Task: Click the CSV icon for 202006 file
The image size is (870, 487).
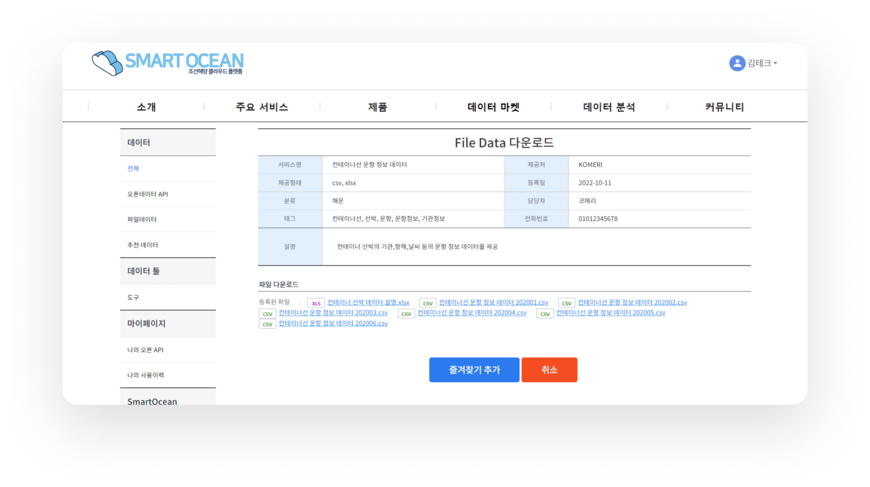Action: click(267, 325)
